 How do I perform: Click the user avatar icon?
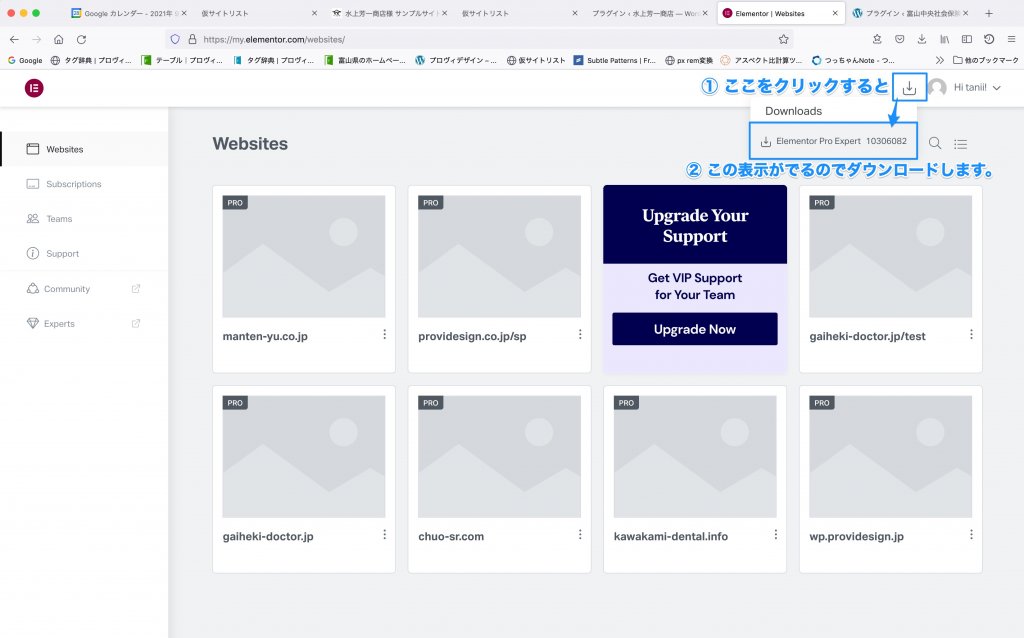coord(937,88)
